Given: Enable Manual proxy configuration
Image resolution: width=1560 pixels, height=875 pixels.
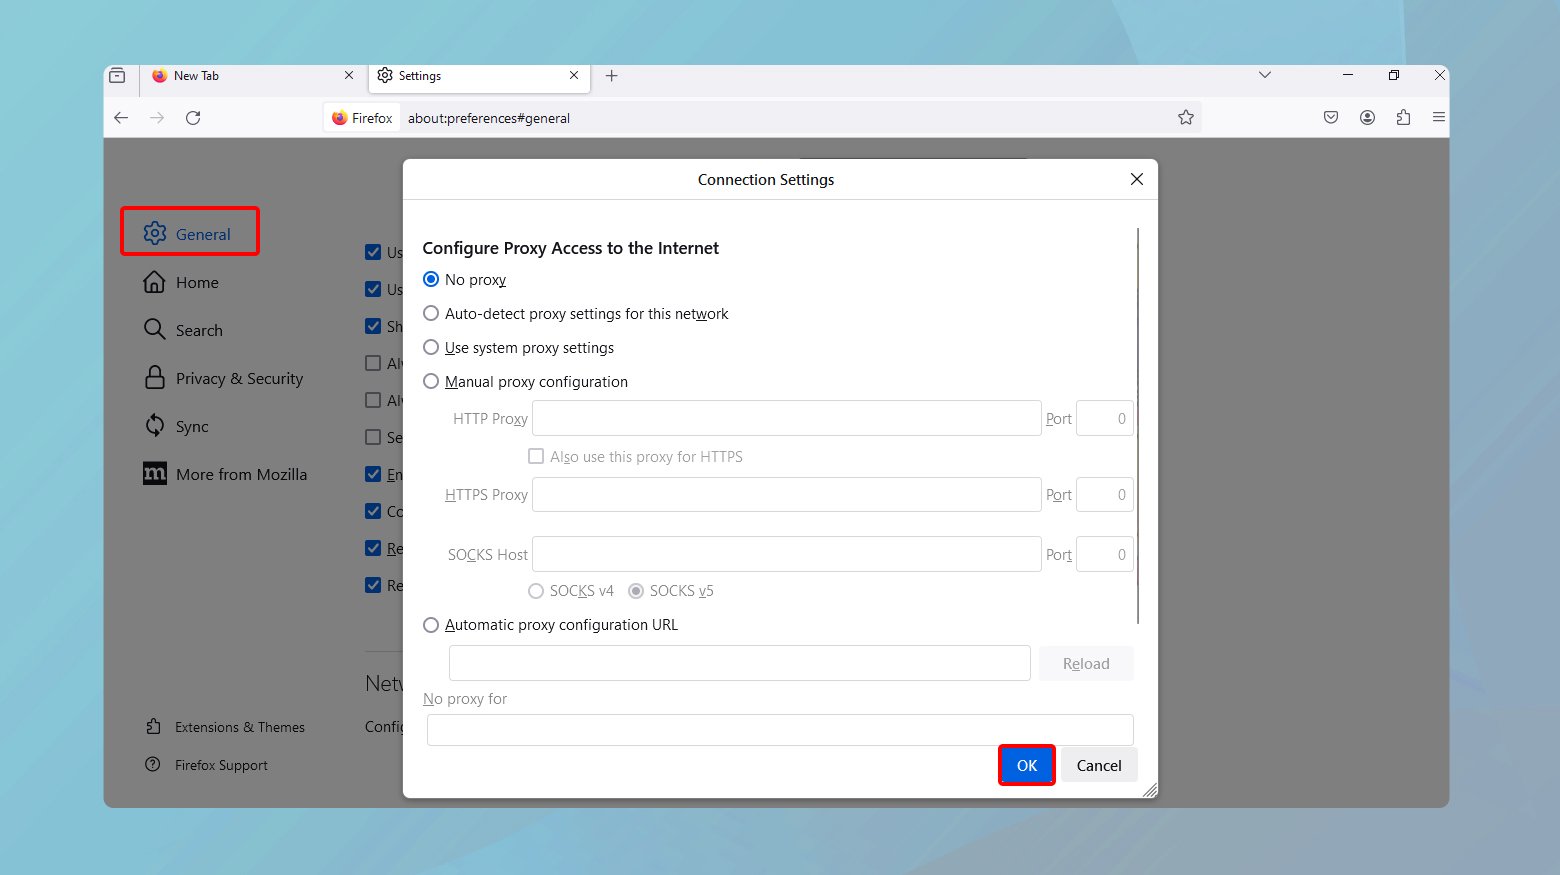Looking at the screenshot, I should click(431, 381).
